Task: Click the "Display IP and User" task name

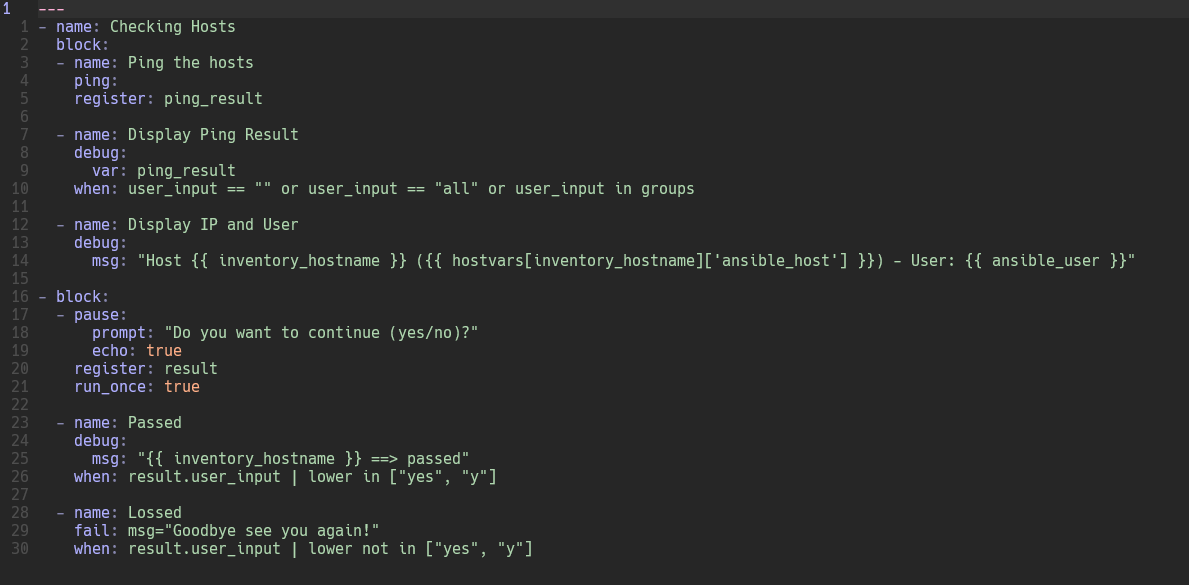Action: [213, 225]
